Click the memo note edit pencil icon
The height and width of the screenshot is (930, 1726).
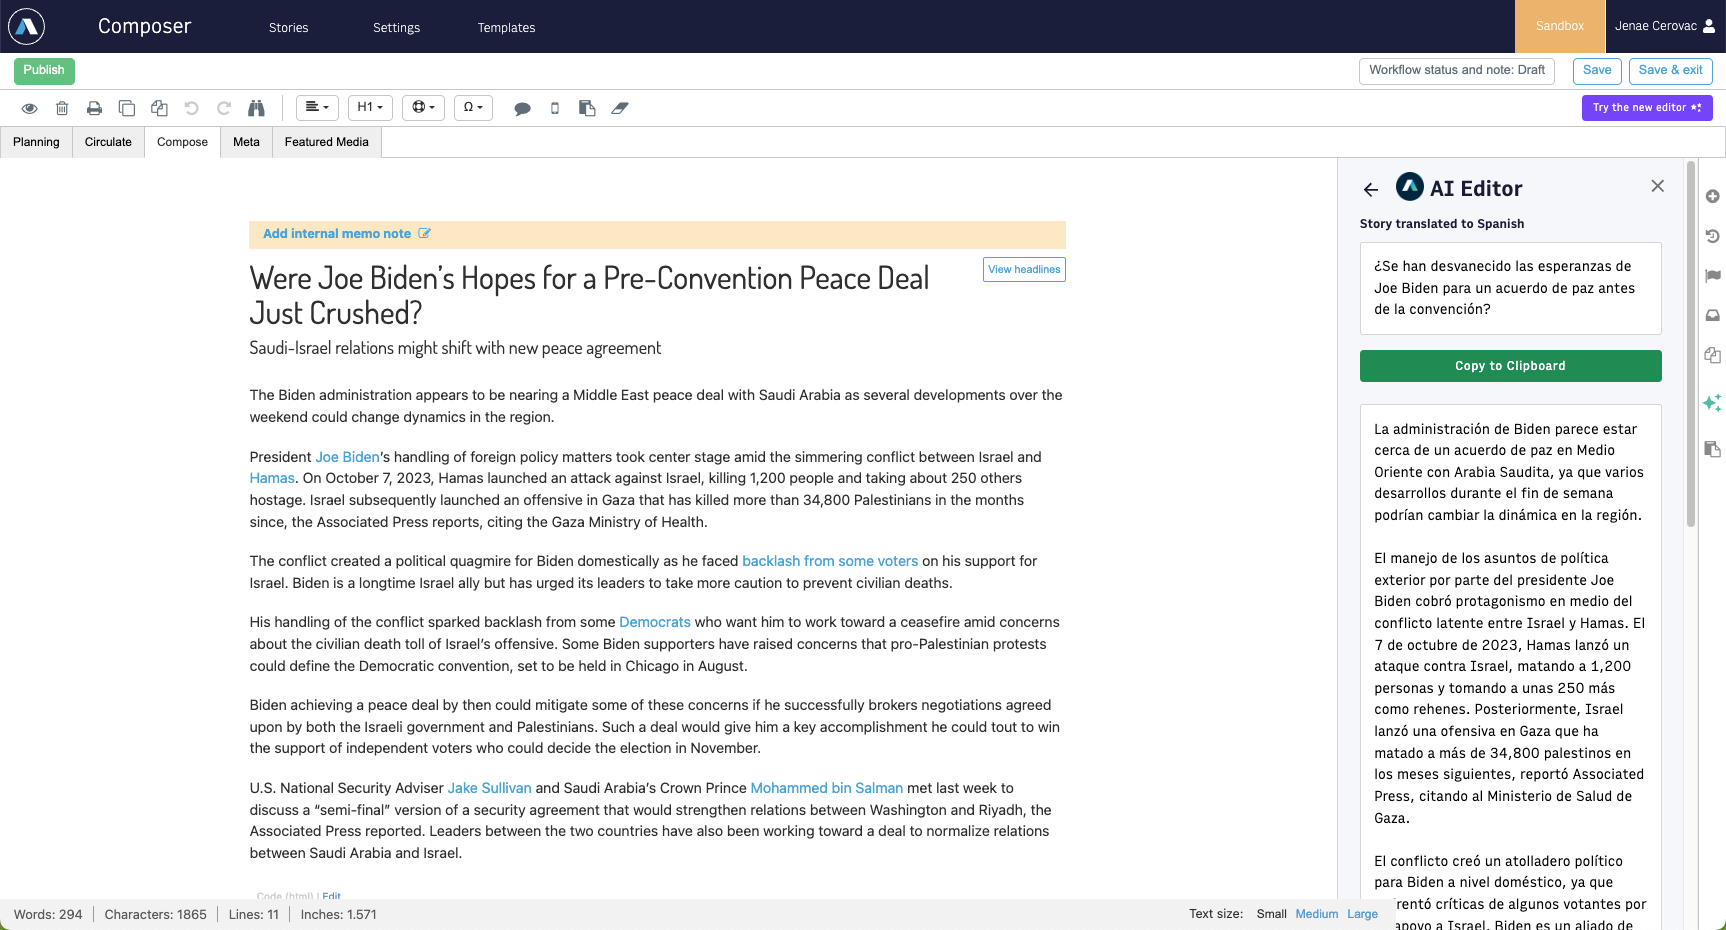click(x=424, y=233)
